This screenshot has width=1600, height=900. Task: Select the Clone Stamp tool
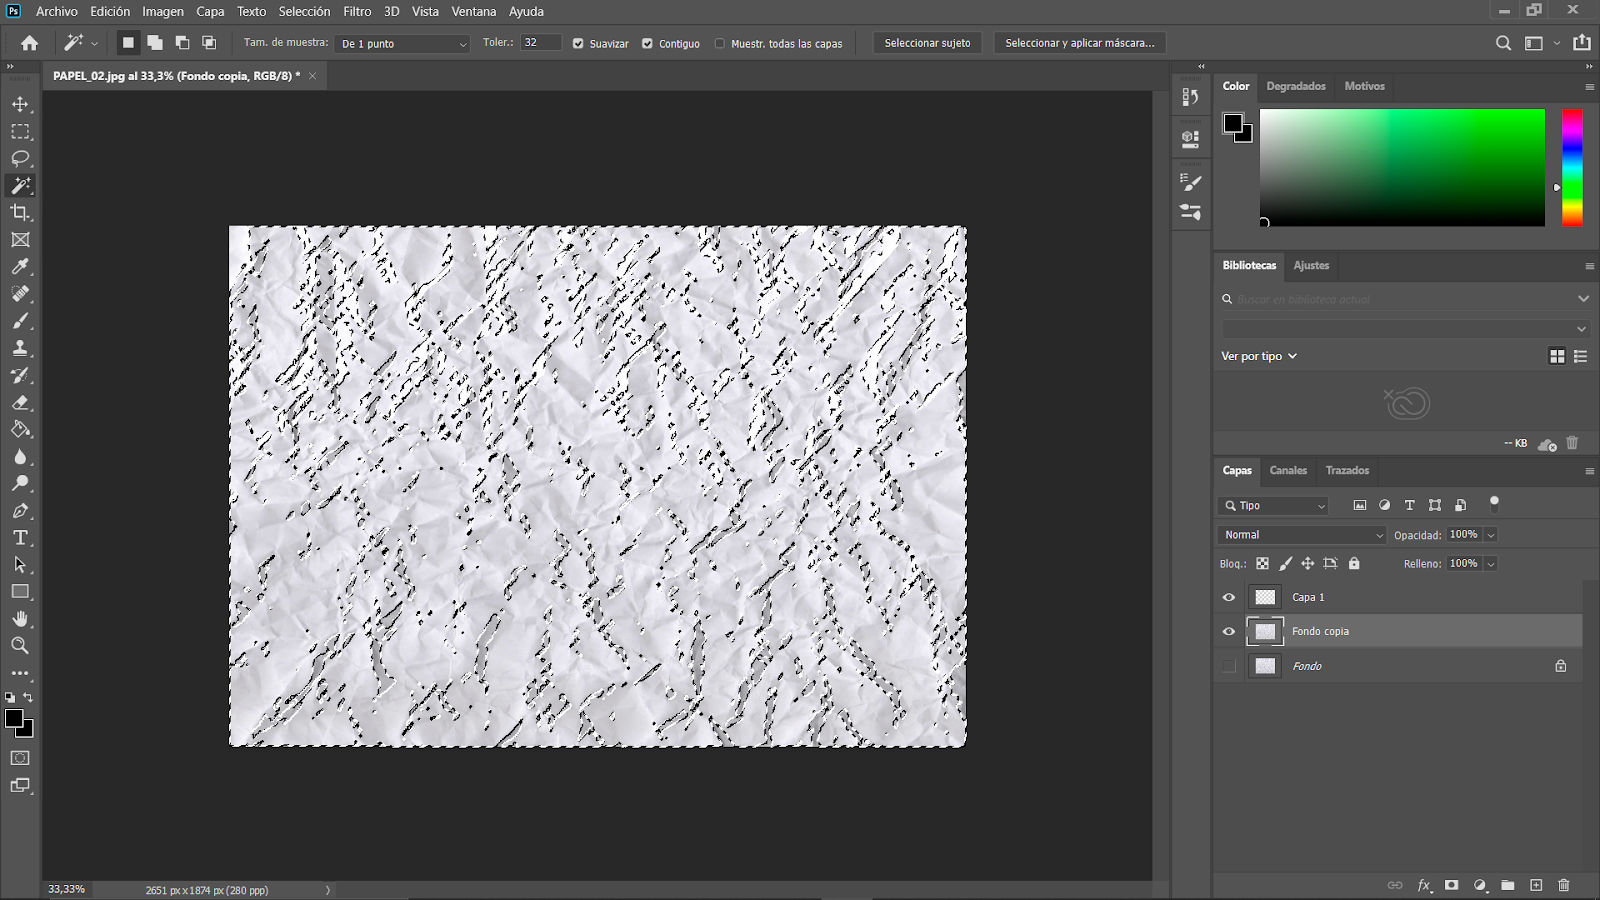tap(20, 348)
